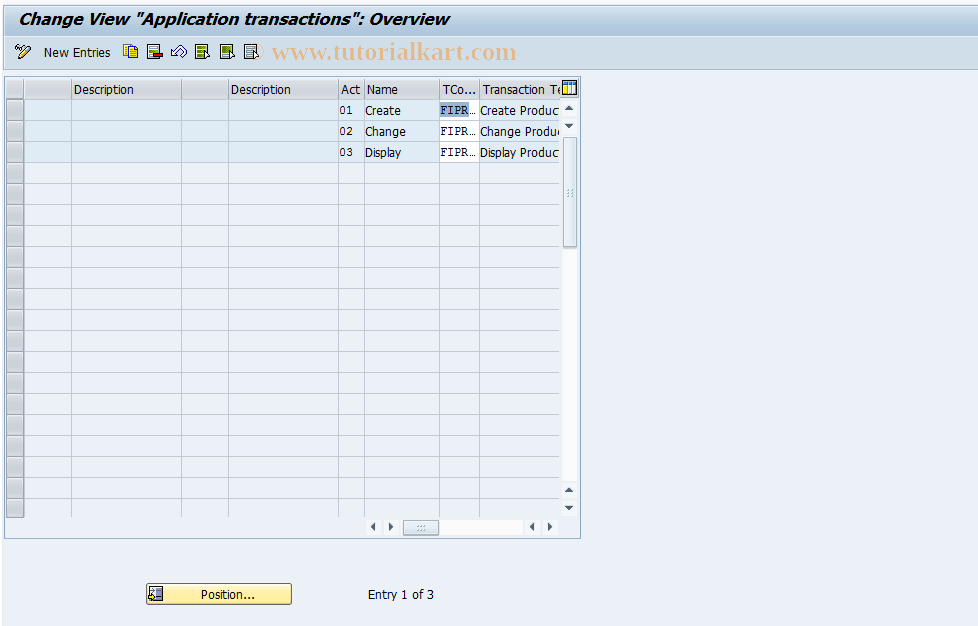Viewport: 978px width, 626px height.
Task: Select the row for activity 02 Change
Action: [14, 131]
